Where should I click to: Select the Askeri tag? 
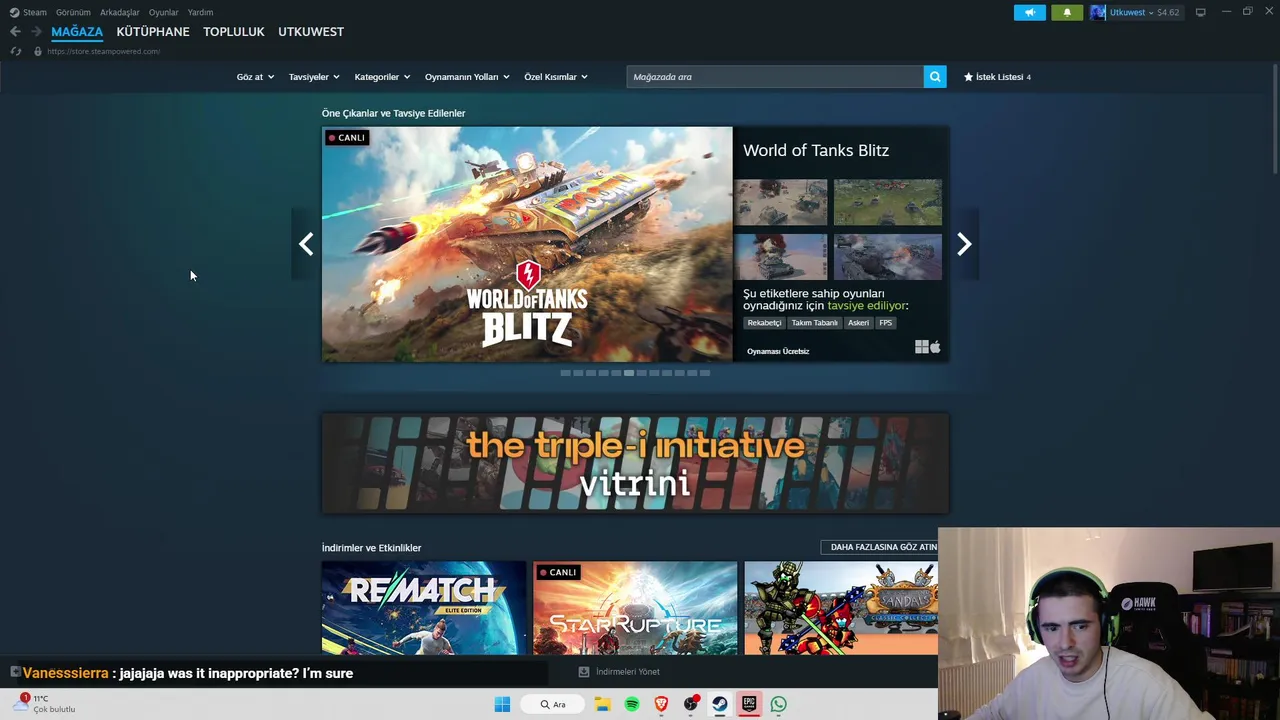point(858,323)
